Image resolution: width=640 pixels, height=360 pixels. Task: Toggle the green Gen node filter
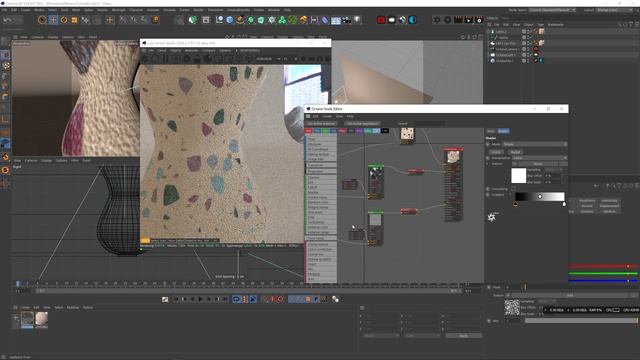(326, 131)
